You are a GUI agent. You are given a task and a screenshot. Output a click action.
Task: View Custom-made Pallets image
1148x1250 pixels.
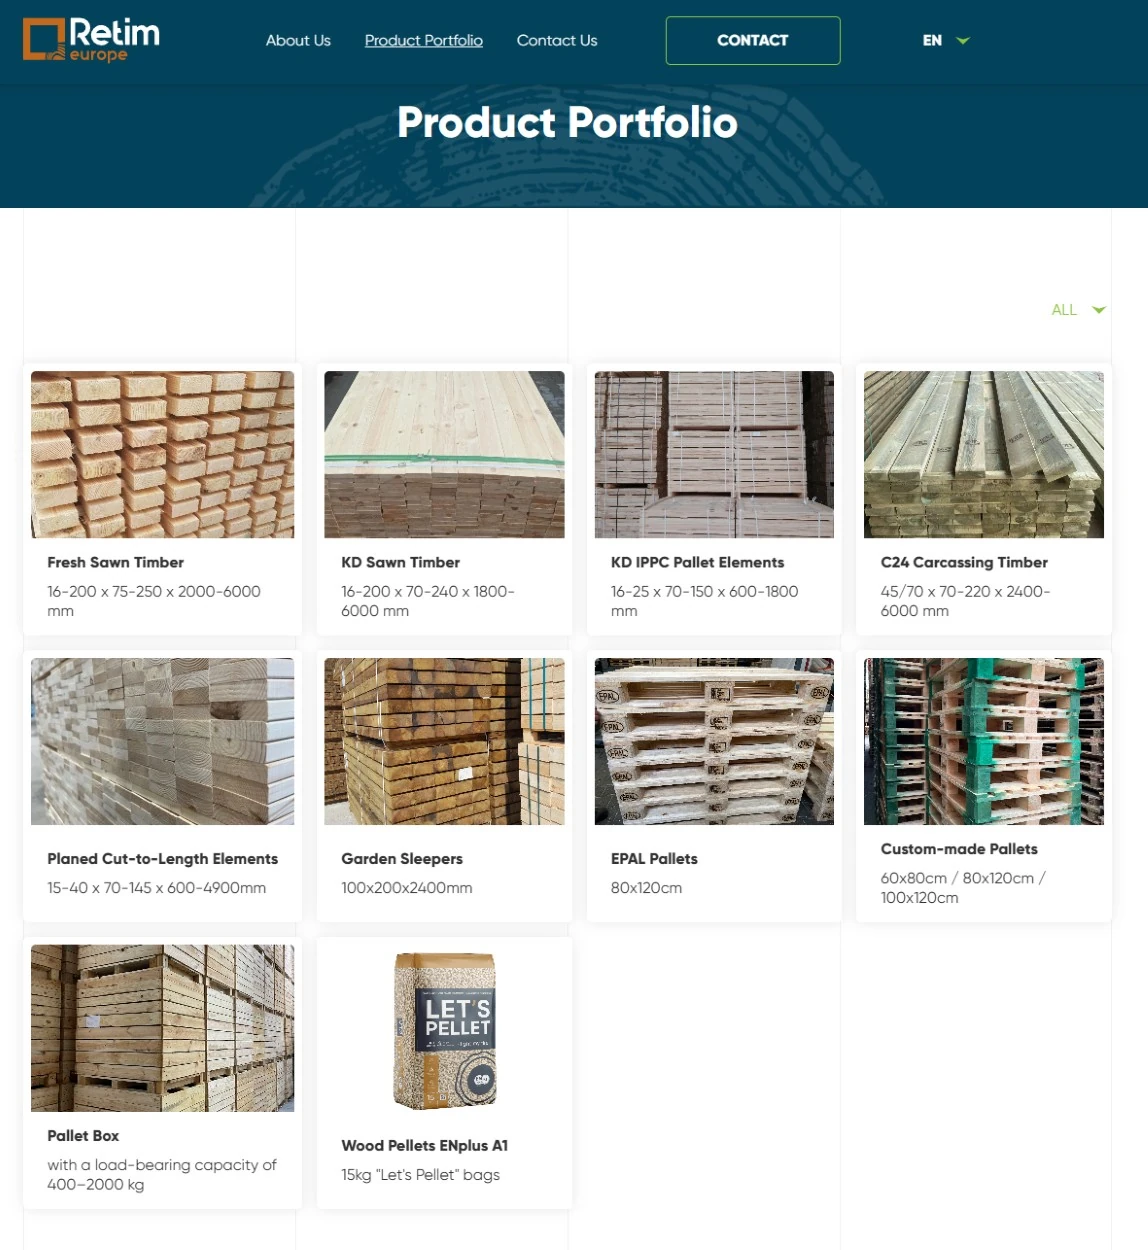984,741
